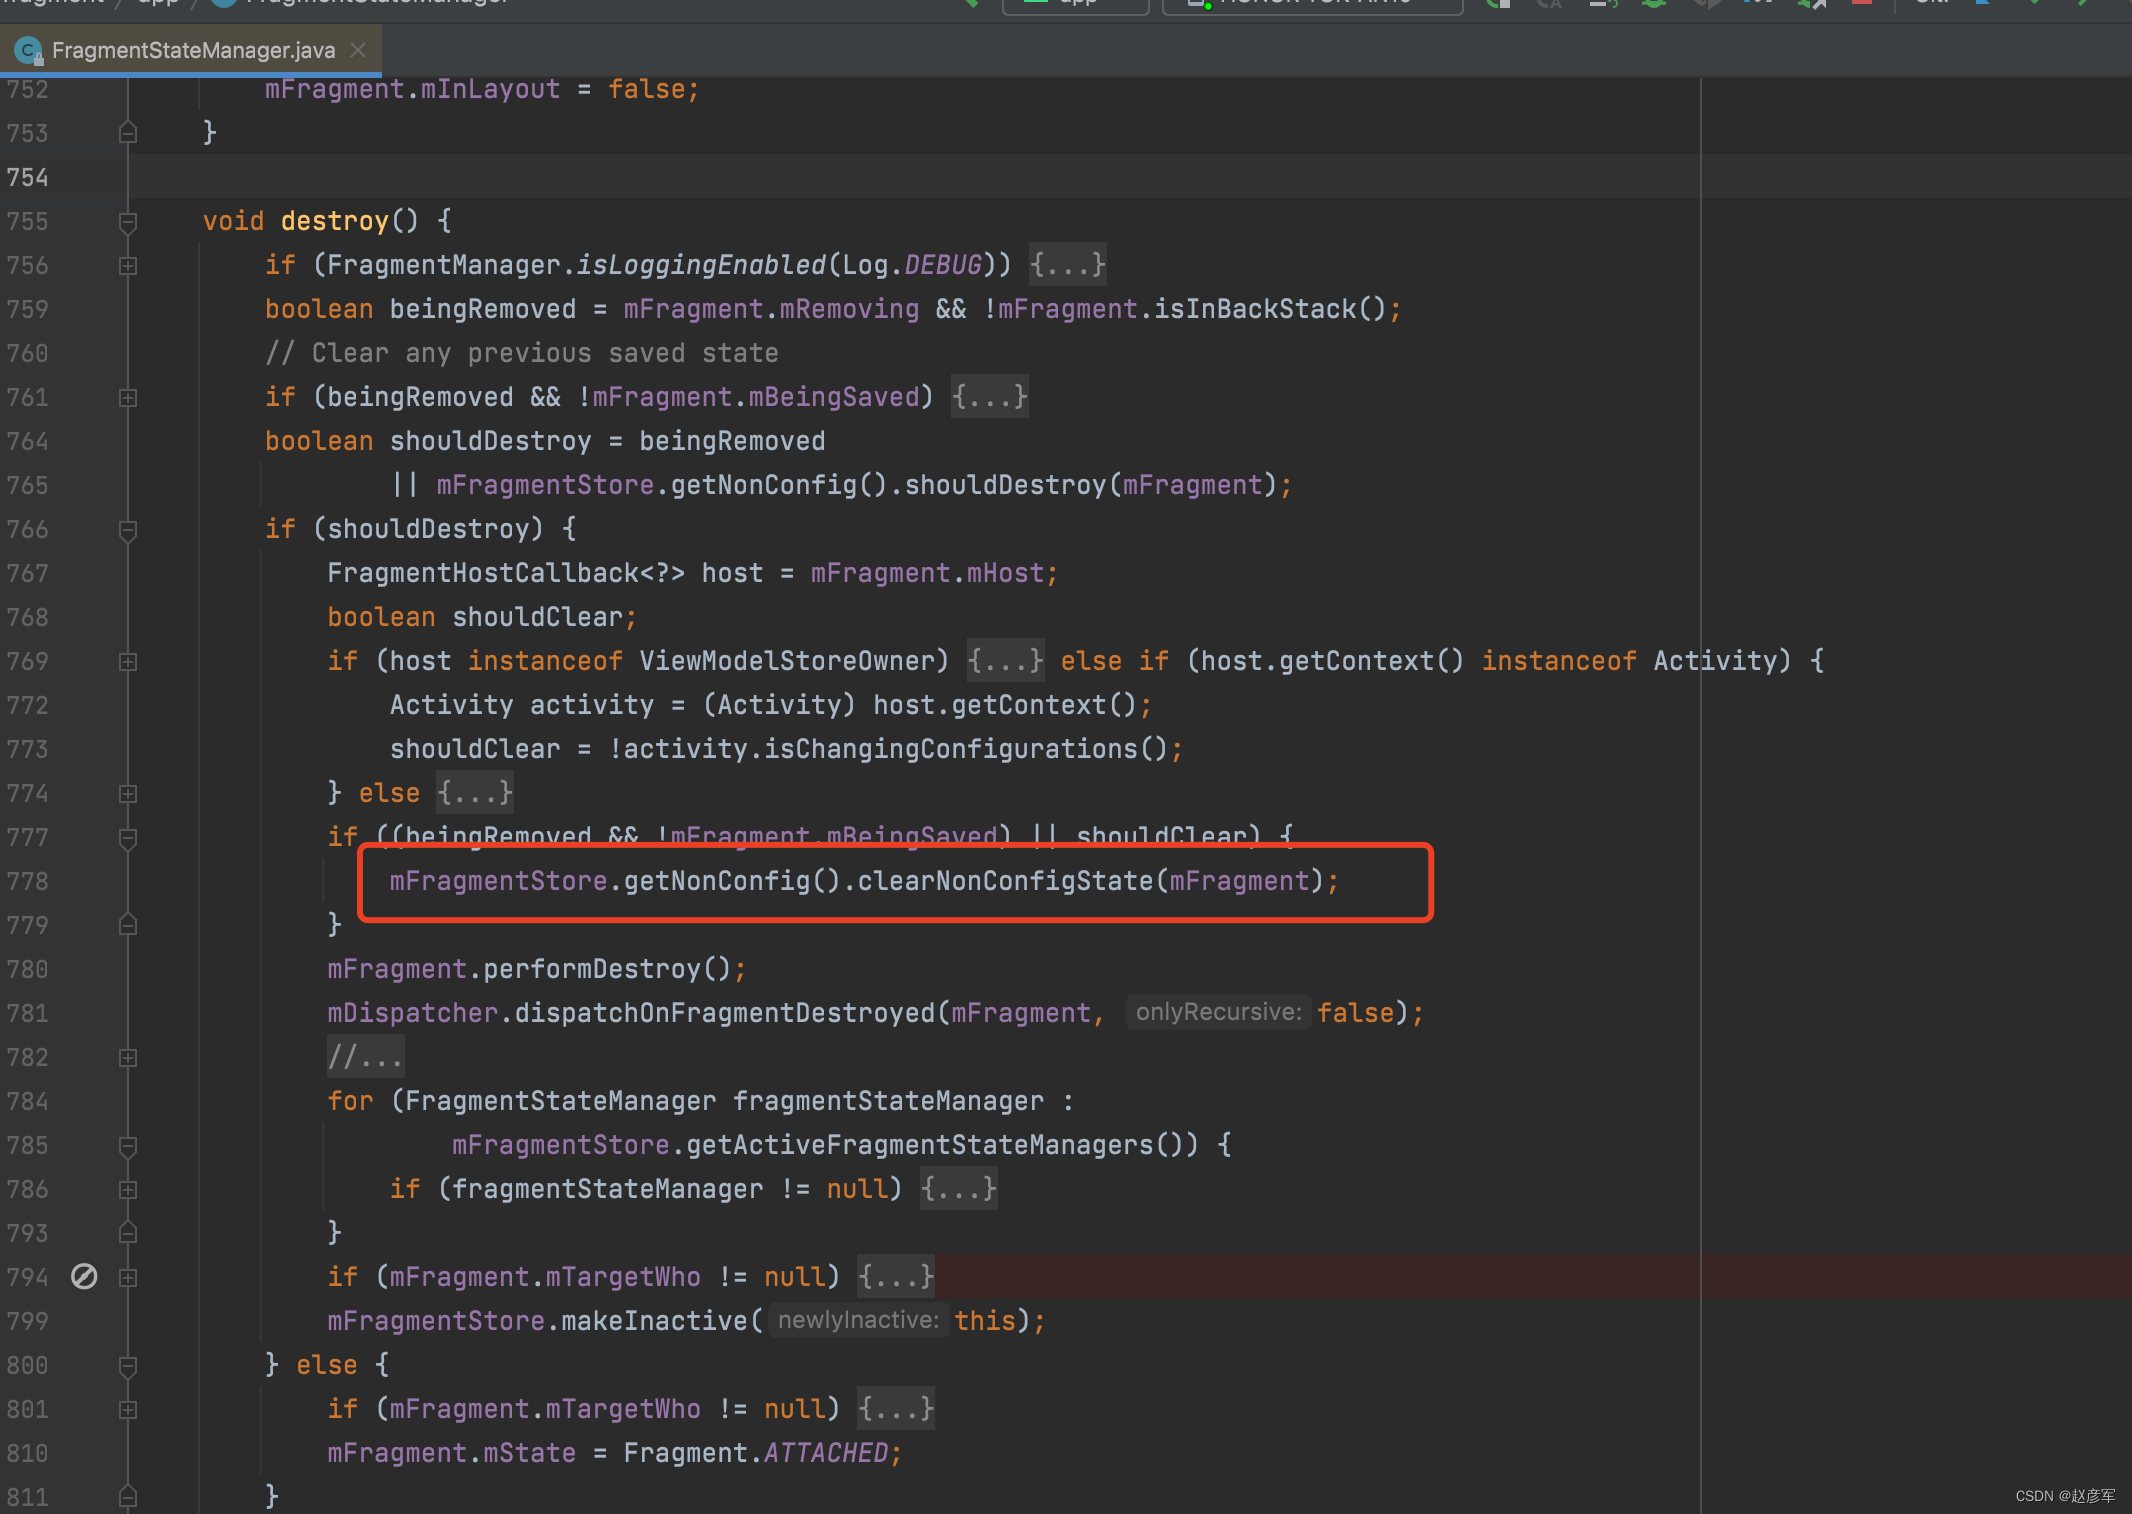
Task: Expand fold marker on line 761
Action: pos(128,398)
